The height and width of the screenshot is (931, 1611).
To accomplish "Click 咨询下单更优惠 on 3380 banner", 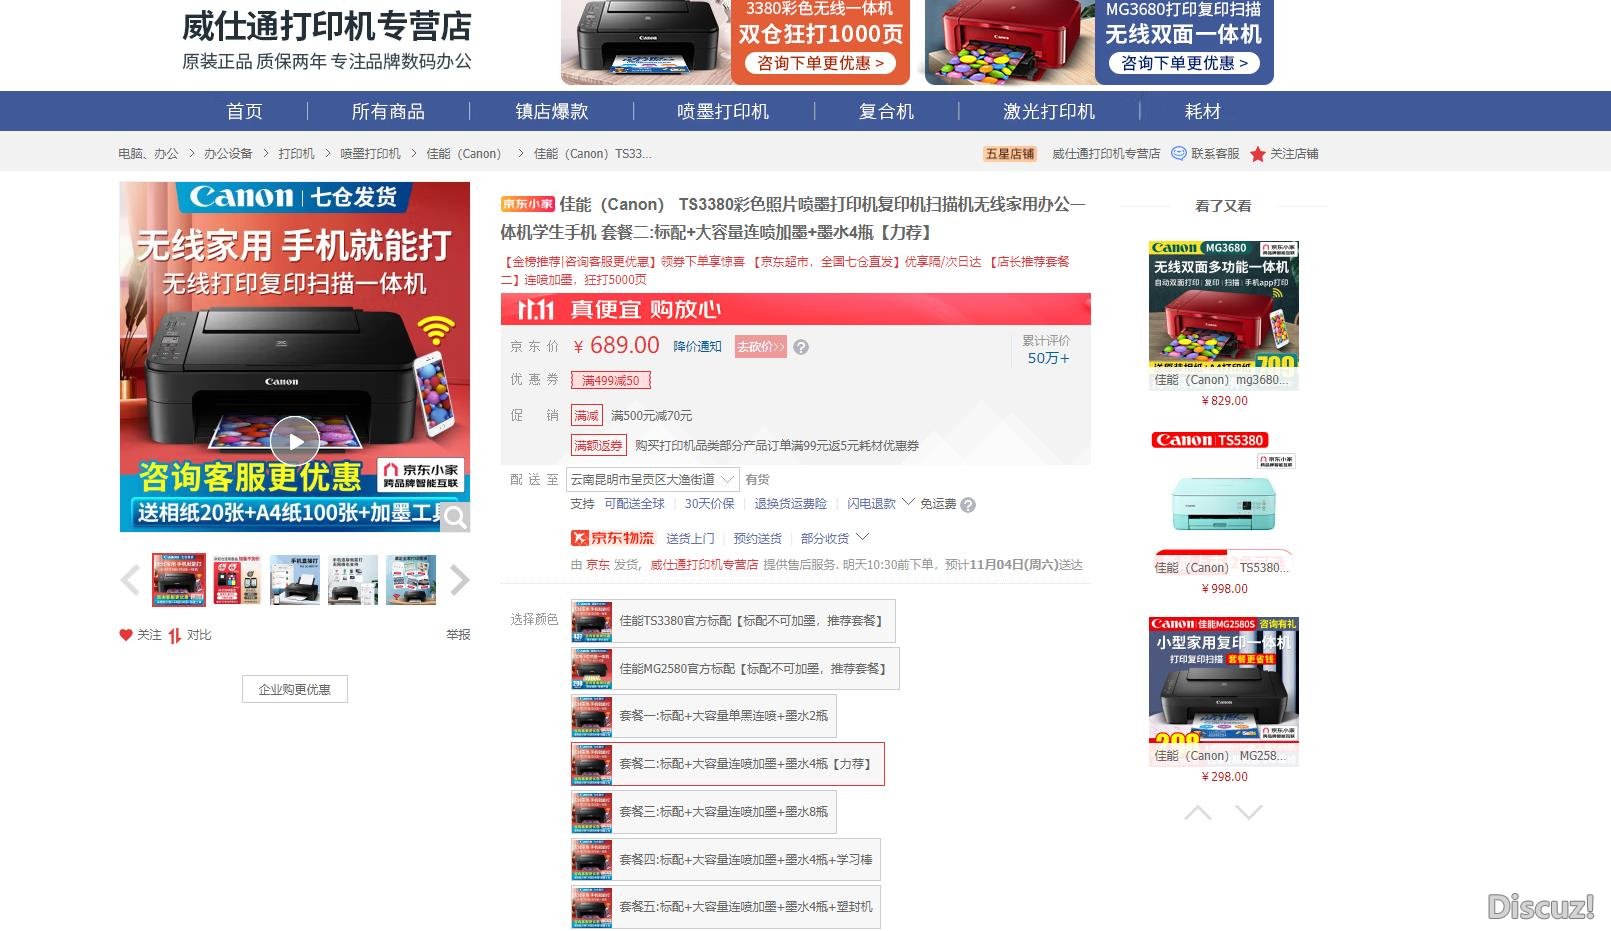I will point(821,63).
